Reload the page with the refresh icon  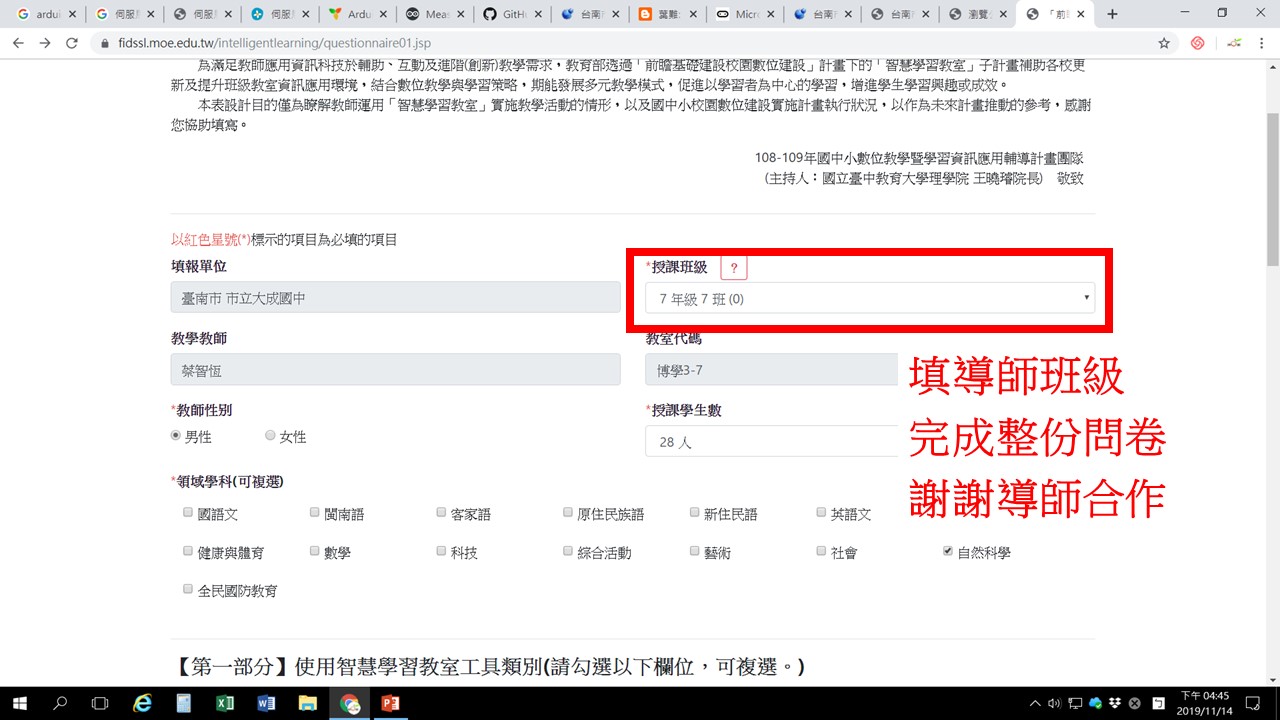[x=72, y=44]
